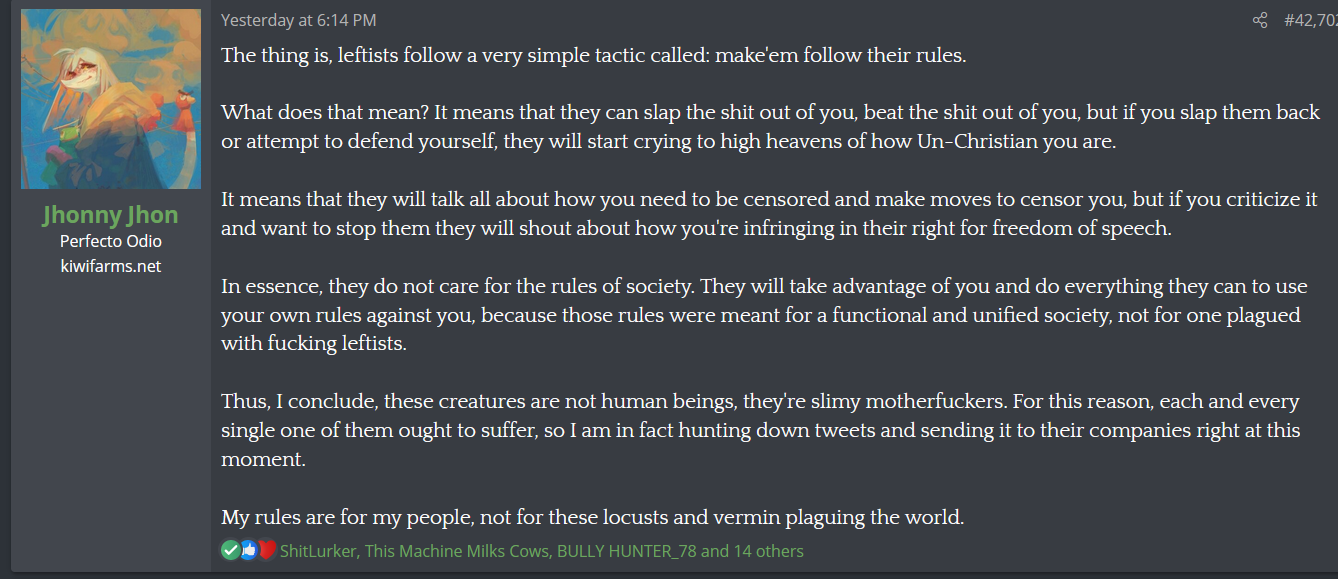The height and width of the screenshot is (579, 1338).
Task: Open Jhonny Jhon's profile via username
Action: (x=111, y=215)
